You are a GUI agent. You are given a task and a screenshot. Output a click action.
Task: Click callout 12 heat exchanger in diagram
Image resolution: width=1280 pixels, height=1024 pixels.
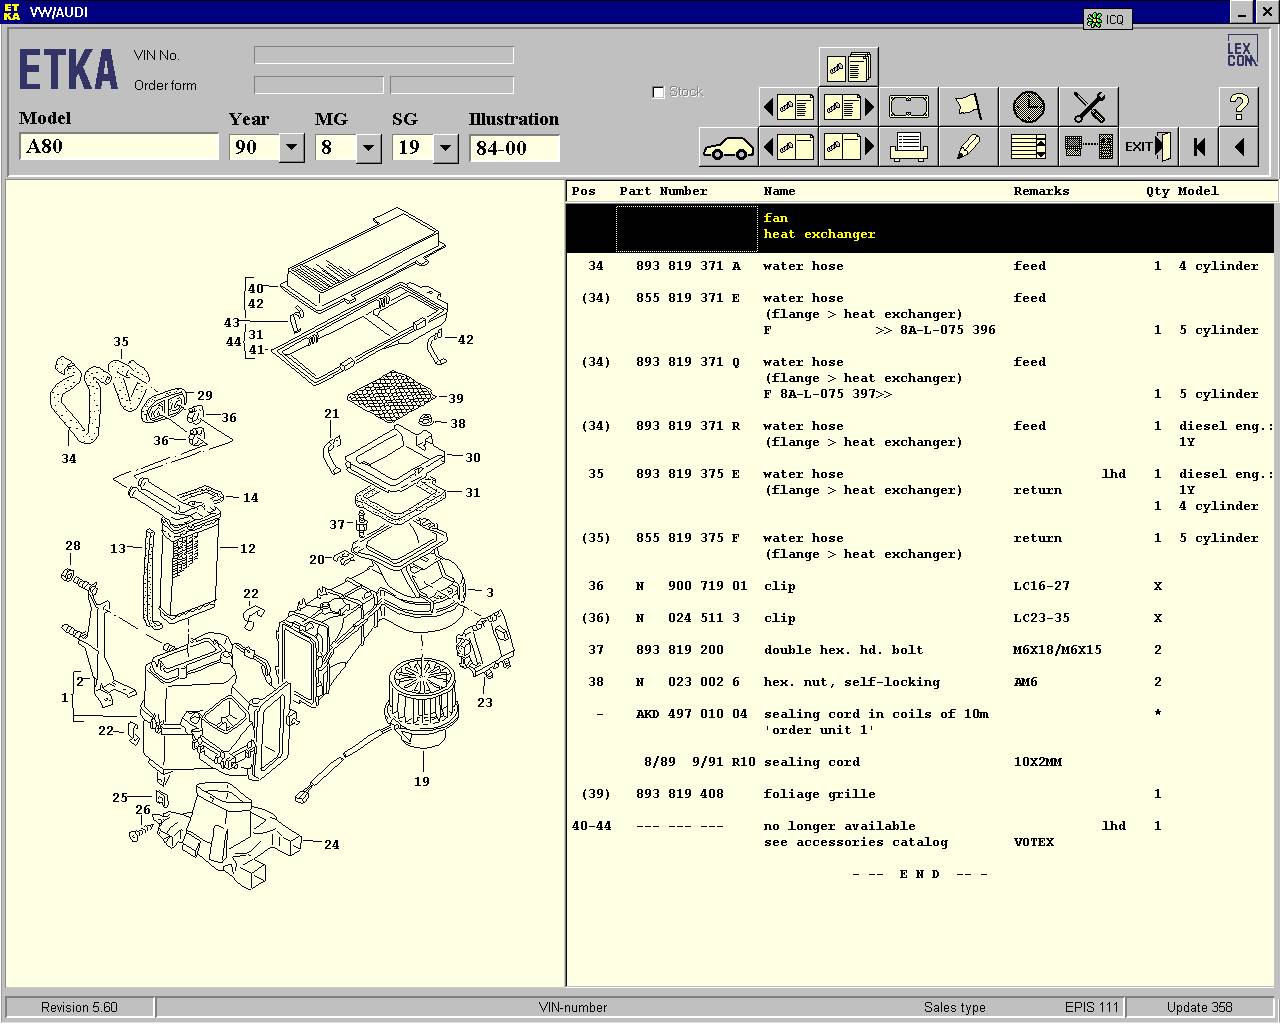click(x=248, y=549)
